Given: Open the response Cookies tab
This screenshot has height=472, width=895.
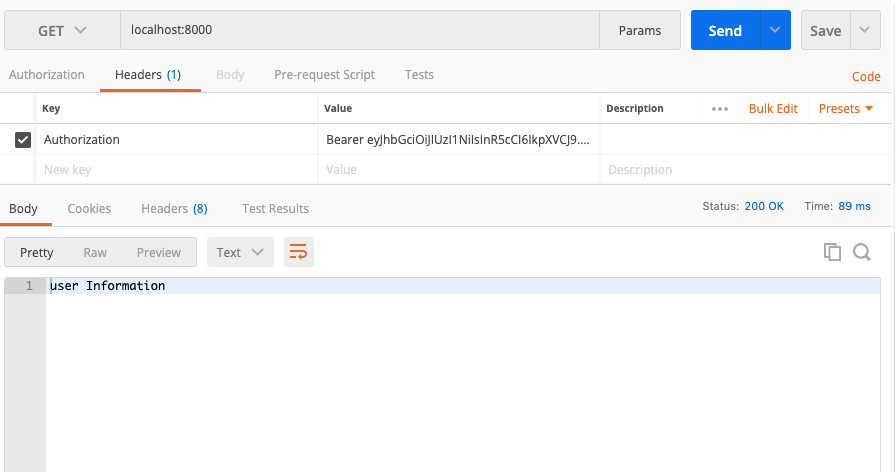Looking at the screenshot, I should pyautogui.click(x=89, y=209).
